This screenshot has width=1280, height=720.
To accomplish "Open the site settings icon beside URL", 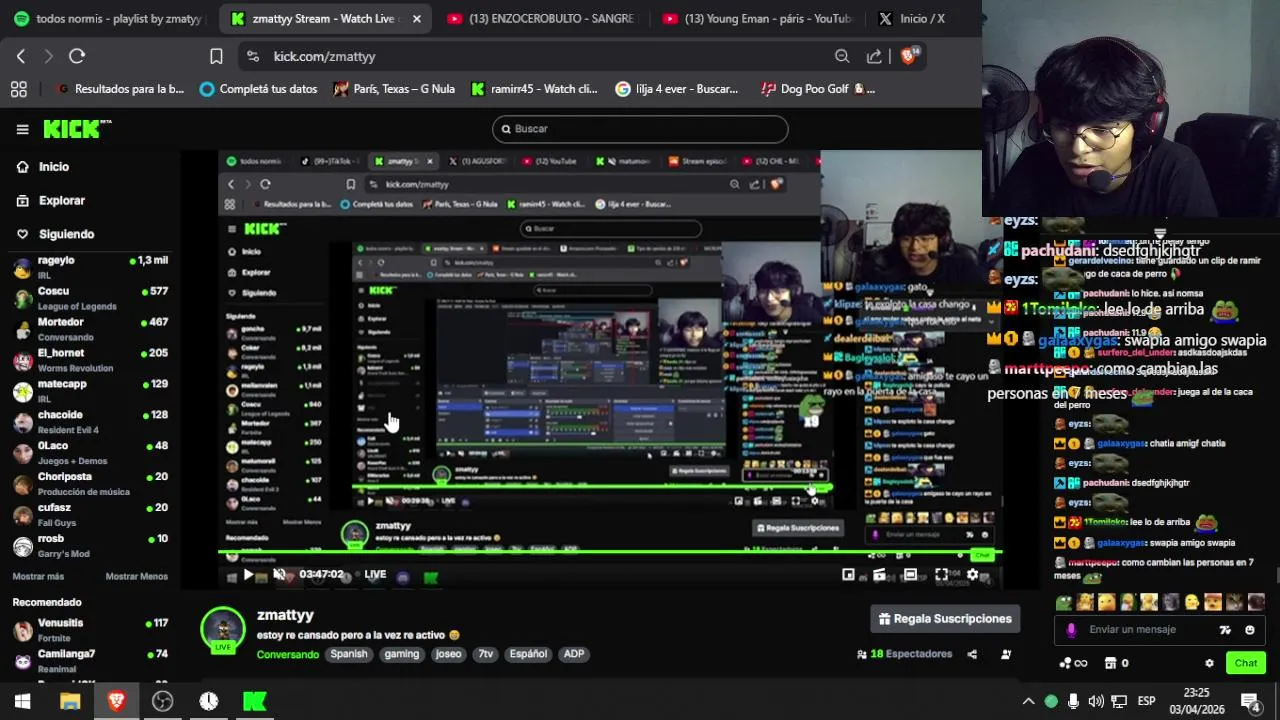I will click(252, 56).
